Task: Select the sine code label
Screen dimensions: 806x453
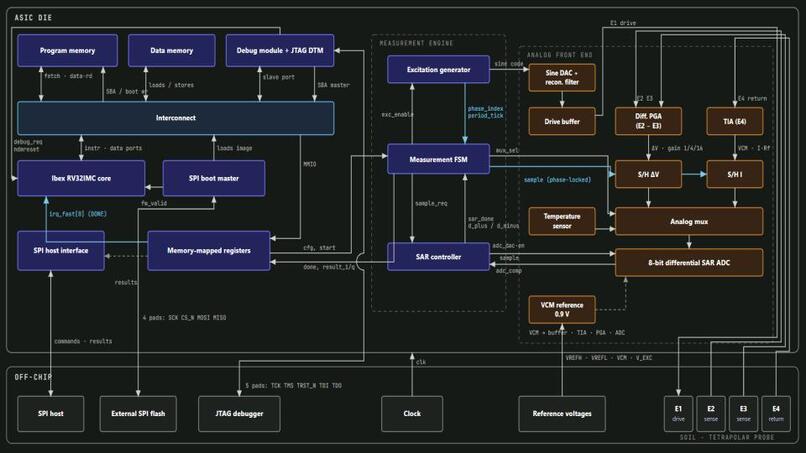Action: pos(509,64)
